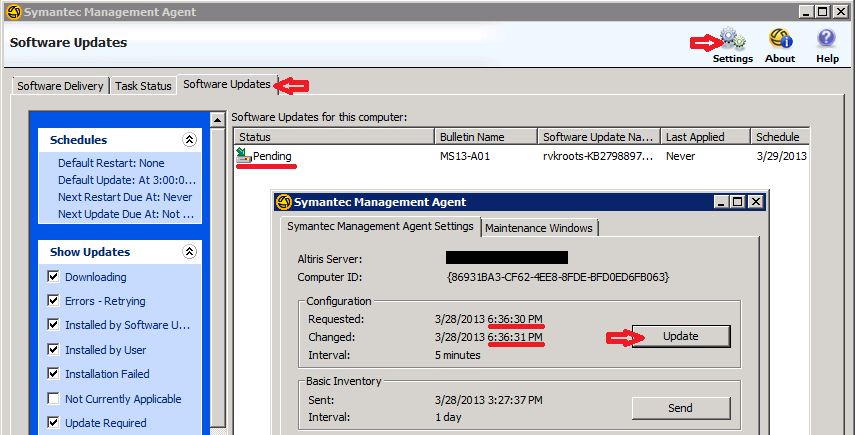Screen dimensions: 855x435
Task: Click the Computer ID GUID value
Action: click(x=557, y=277)
